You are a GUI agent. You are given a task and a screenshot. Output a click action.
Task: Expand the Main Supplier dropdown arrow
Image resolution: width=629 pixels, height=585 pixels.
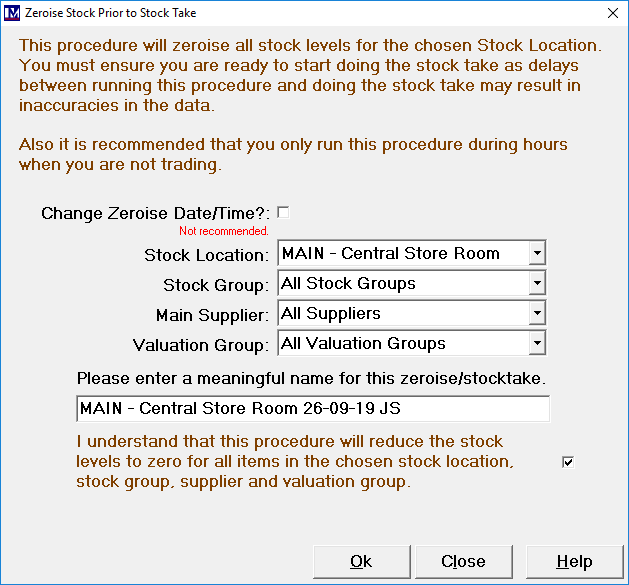click(537, 314)
